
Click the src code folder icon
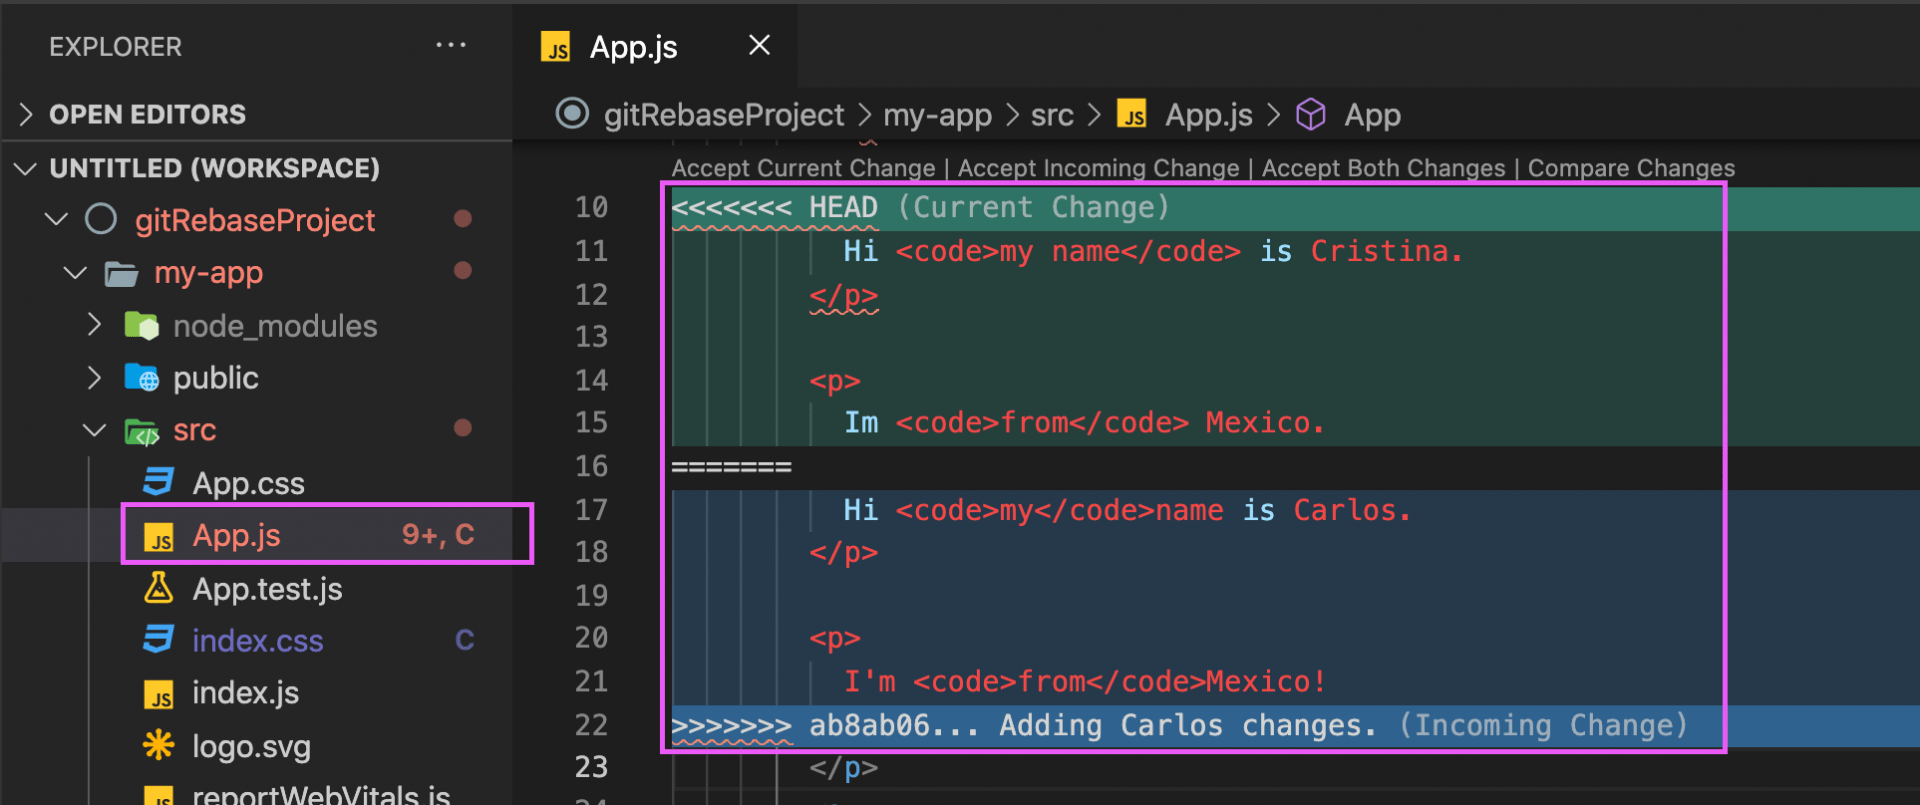[141, 431]
